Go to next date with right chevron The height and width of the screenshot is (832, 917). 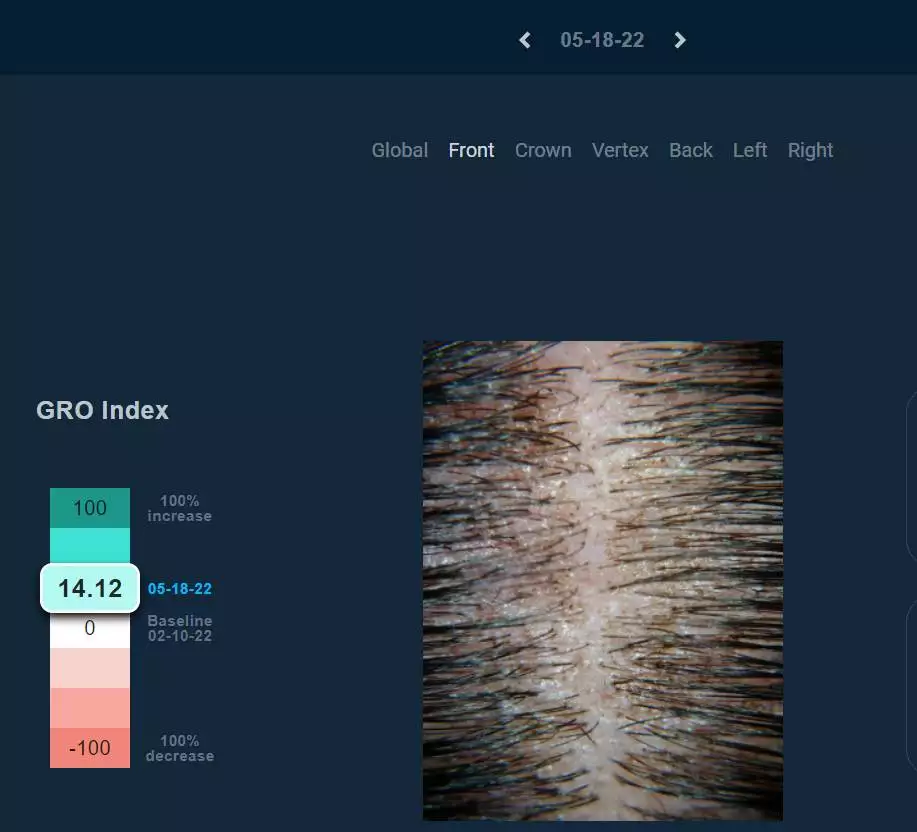coord(680,40)
